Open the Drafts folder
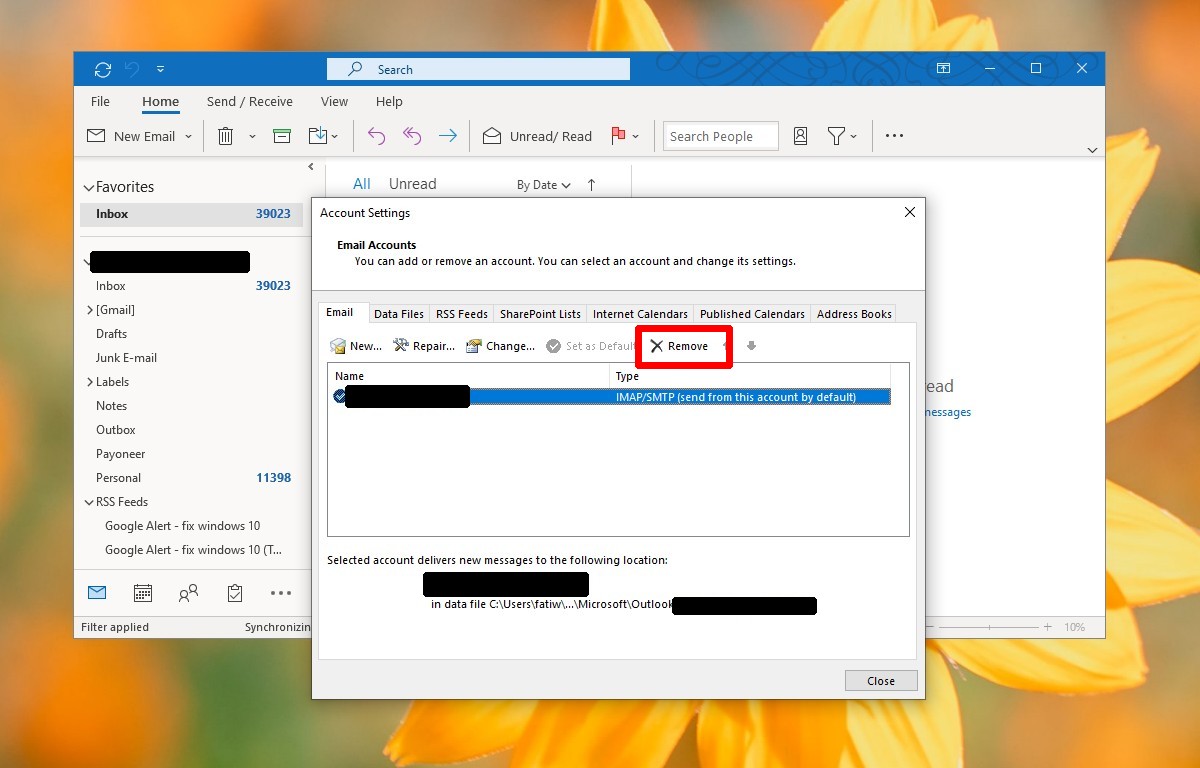The image size is (1200, 768). coord(111,334)
